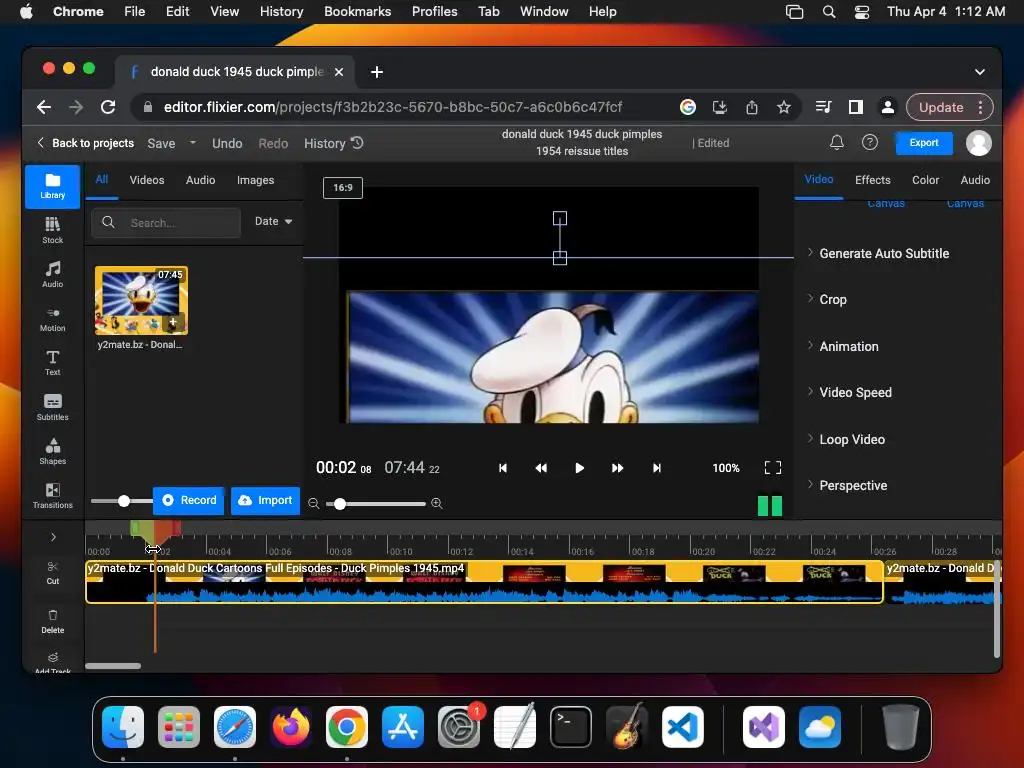Screen dimensions: 1024x768
Task: Click the timeline playhead marker
Action: (x=155, y=534)
